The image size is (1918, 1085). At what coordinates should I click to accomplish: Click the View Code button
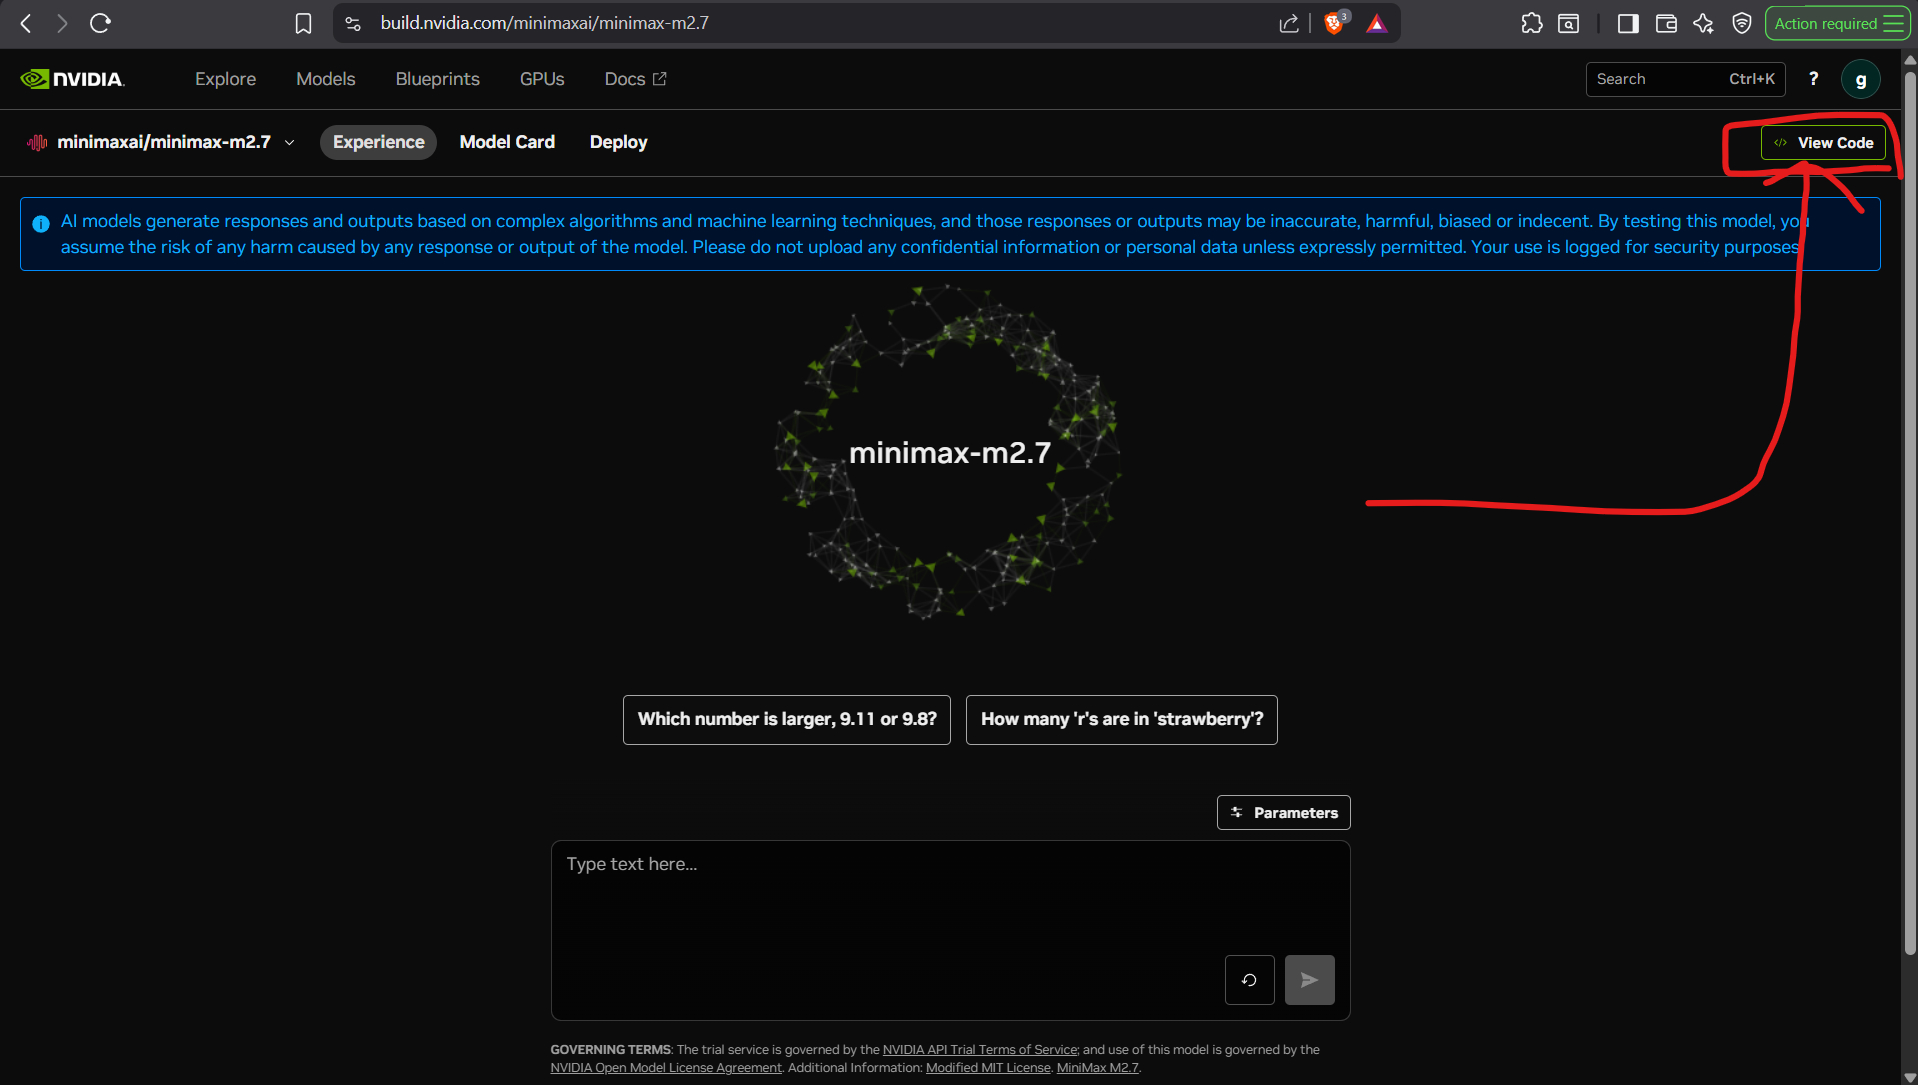pos(1823,143)
